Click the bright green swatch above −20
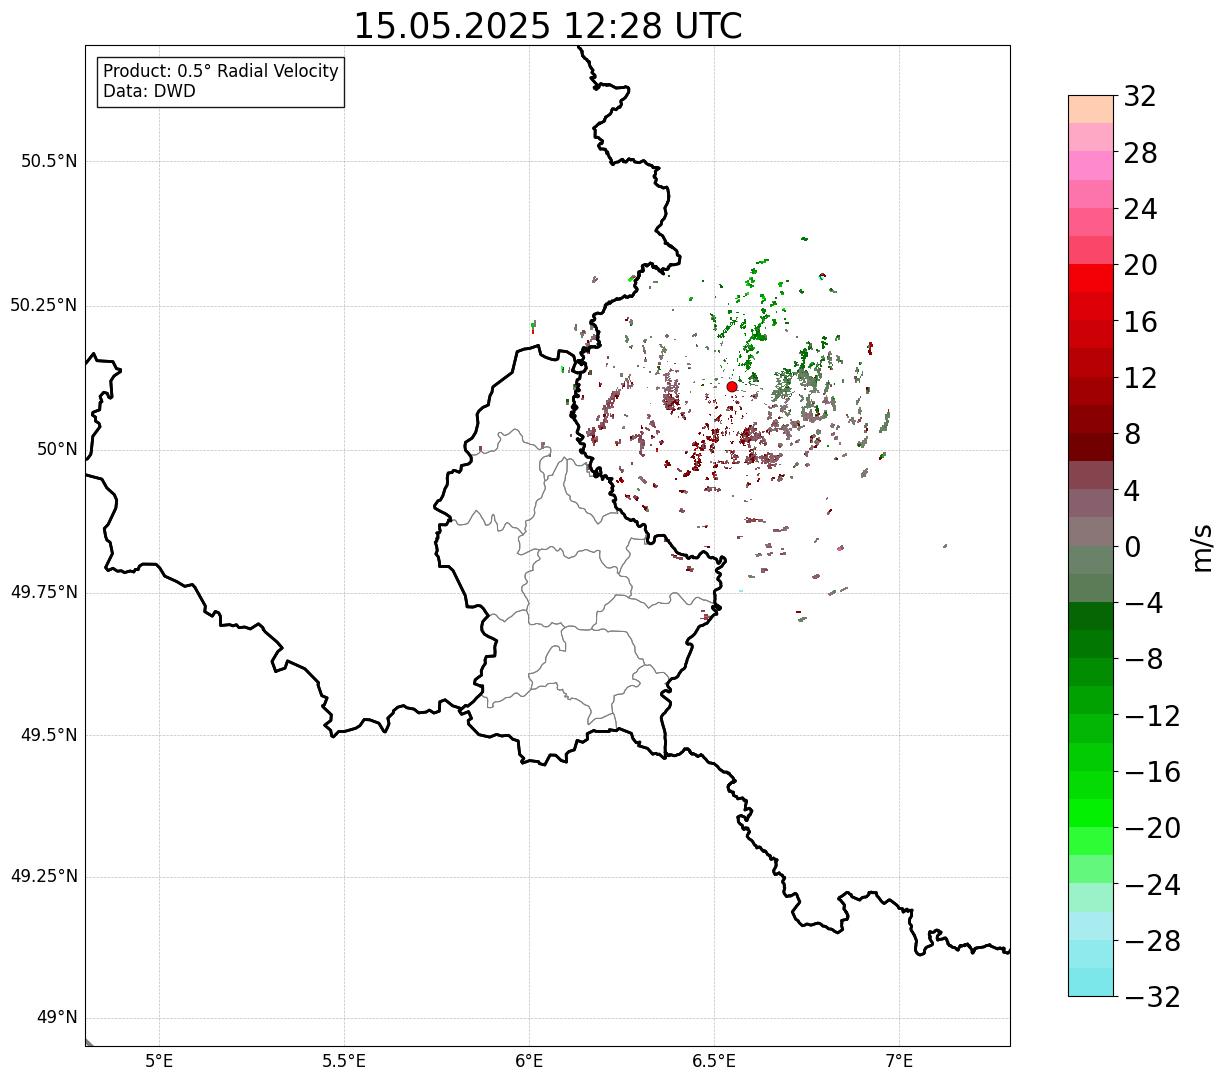 (x=1091, y=813)
